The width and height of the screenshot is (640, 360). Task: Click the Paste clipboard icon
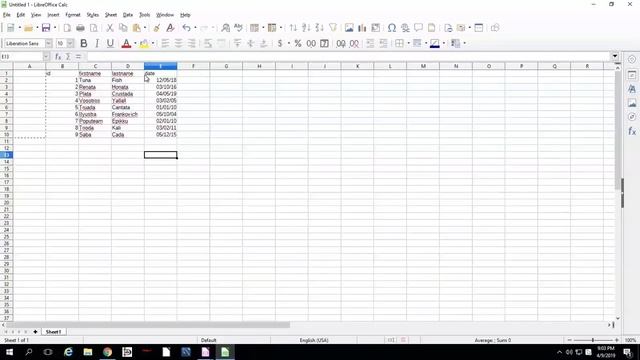137,28
